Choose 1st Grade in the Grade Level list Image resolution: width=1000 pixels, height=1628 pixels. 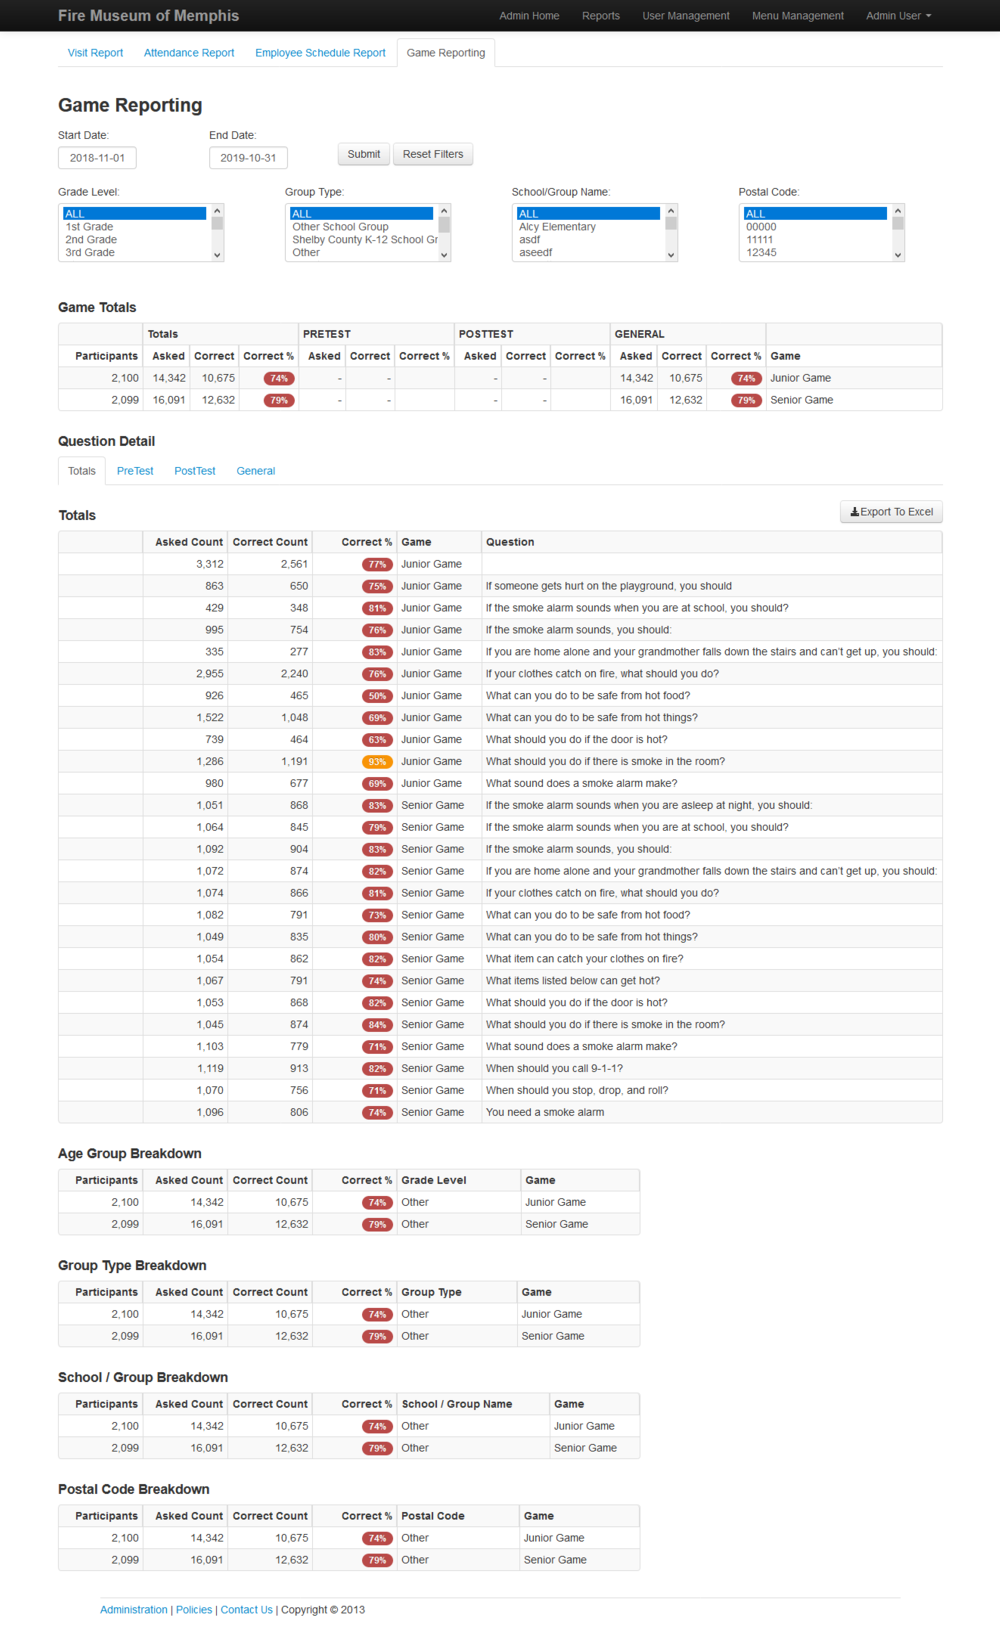coord(134,227)
